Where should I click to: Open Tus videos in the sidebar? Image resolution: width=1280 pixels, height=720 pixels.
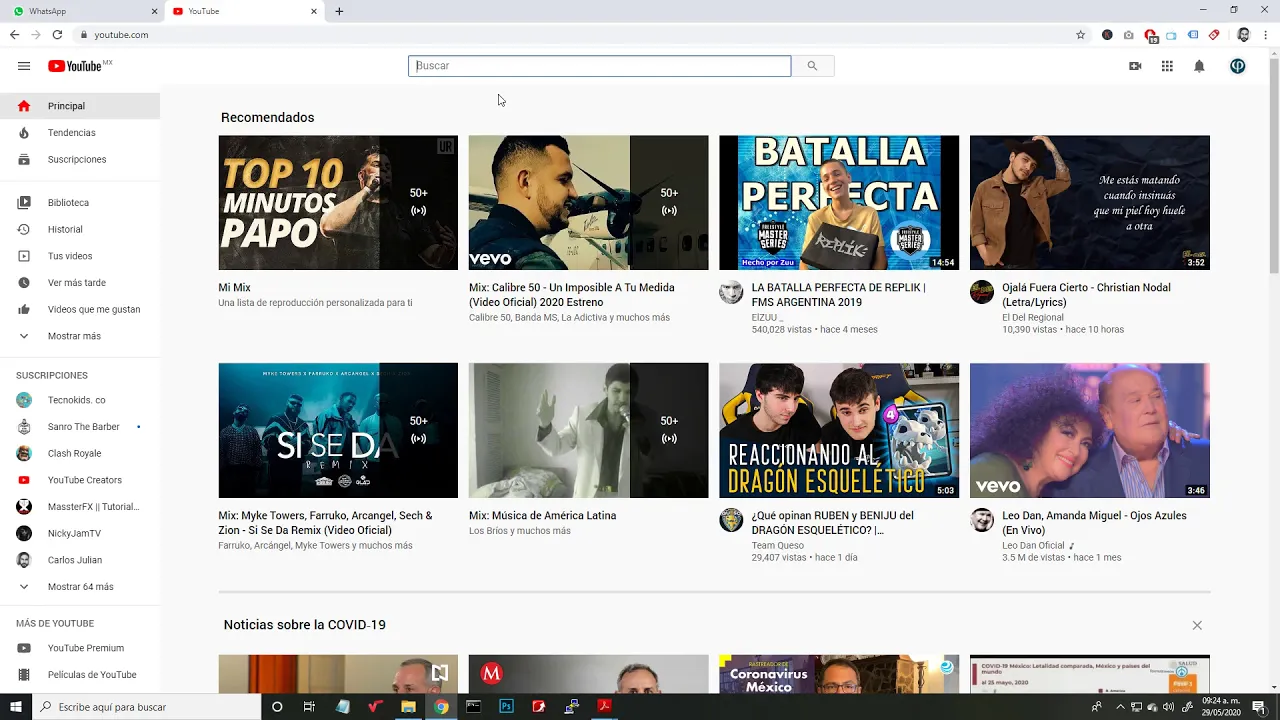(80, 257)
